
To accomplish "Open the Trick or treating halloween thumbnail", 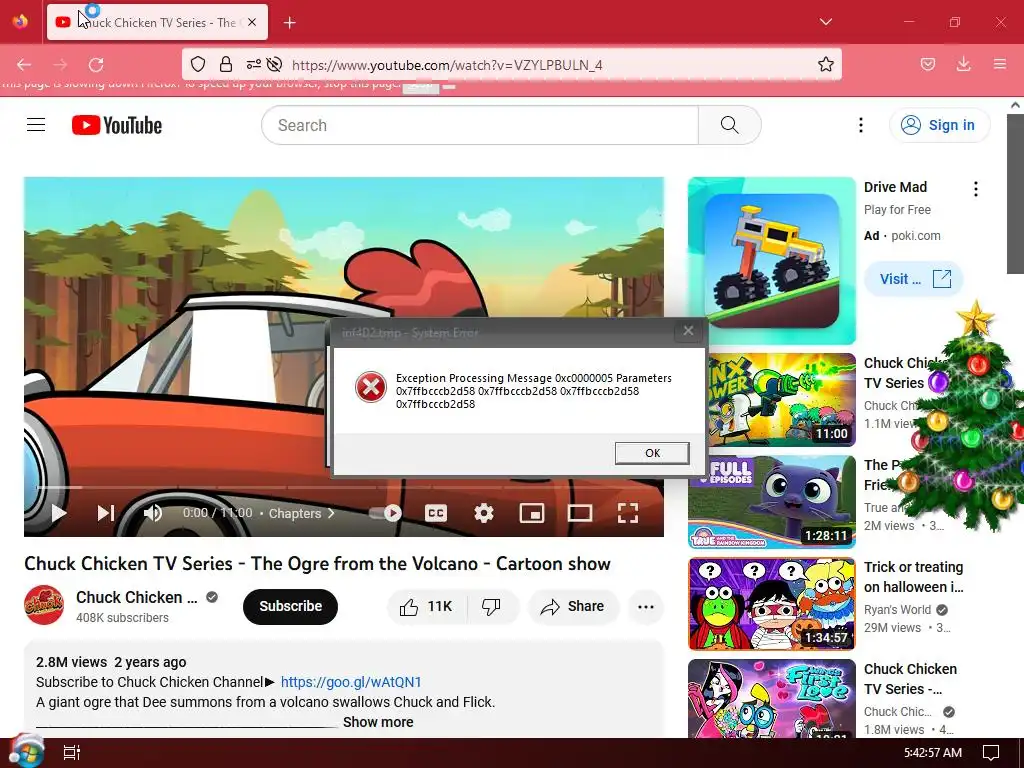I will tap(772, 604).
